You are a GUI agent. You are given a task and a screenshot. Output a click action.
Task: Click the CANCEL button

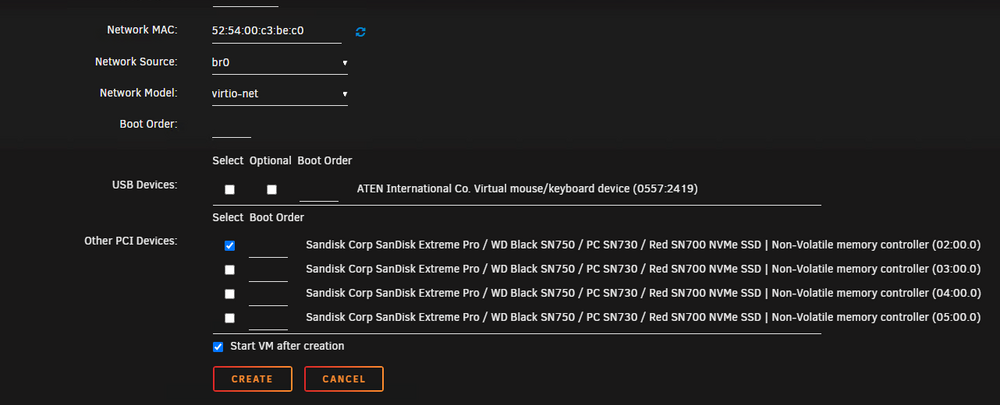coord(344,379)
